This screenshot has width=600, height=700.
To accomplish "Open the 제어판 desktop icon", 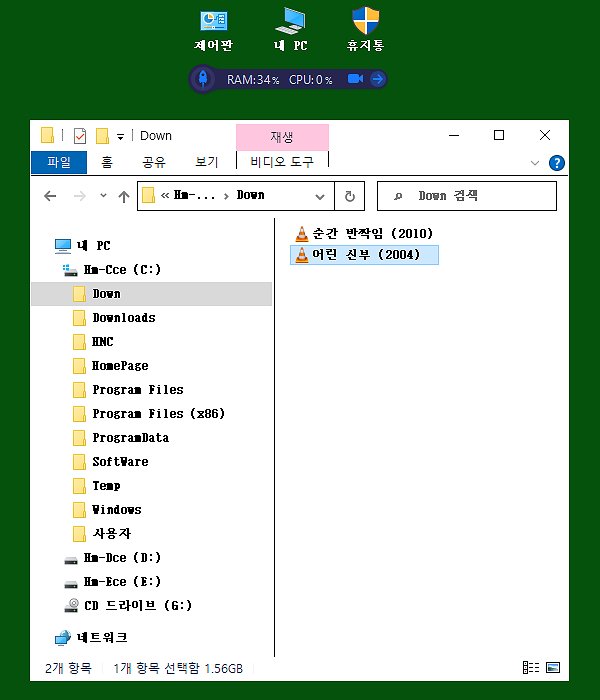I will click(213, 30).
